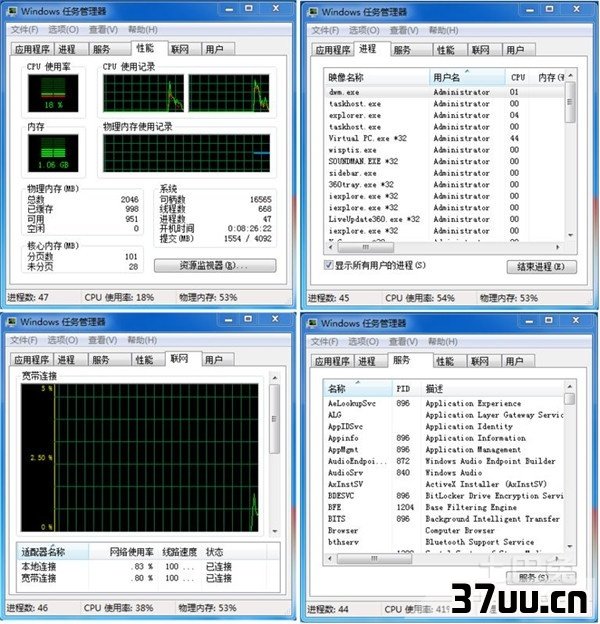The height and width of the screenshot is (624, 600).
Task: Click process list horizontal scroll-right arrow
Action: coord(558,247)
